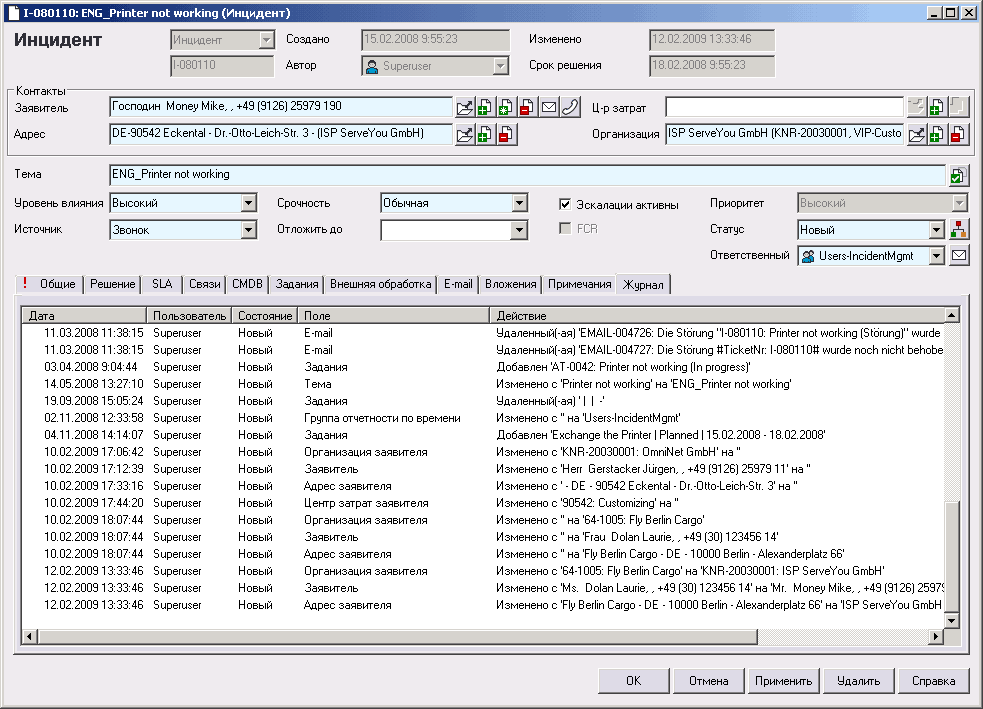Create a new contact for Заявитель

506,108
